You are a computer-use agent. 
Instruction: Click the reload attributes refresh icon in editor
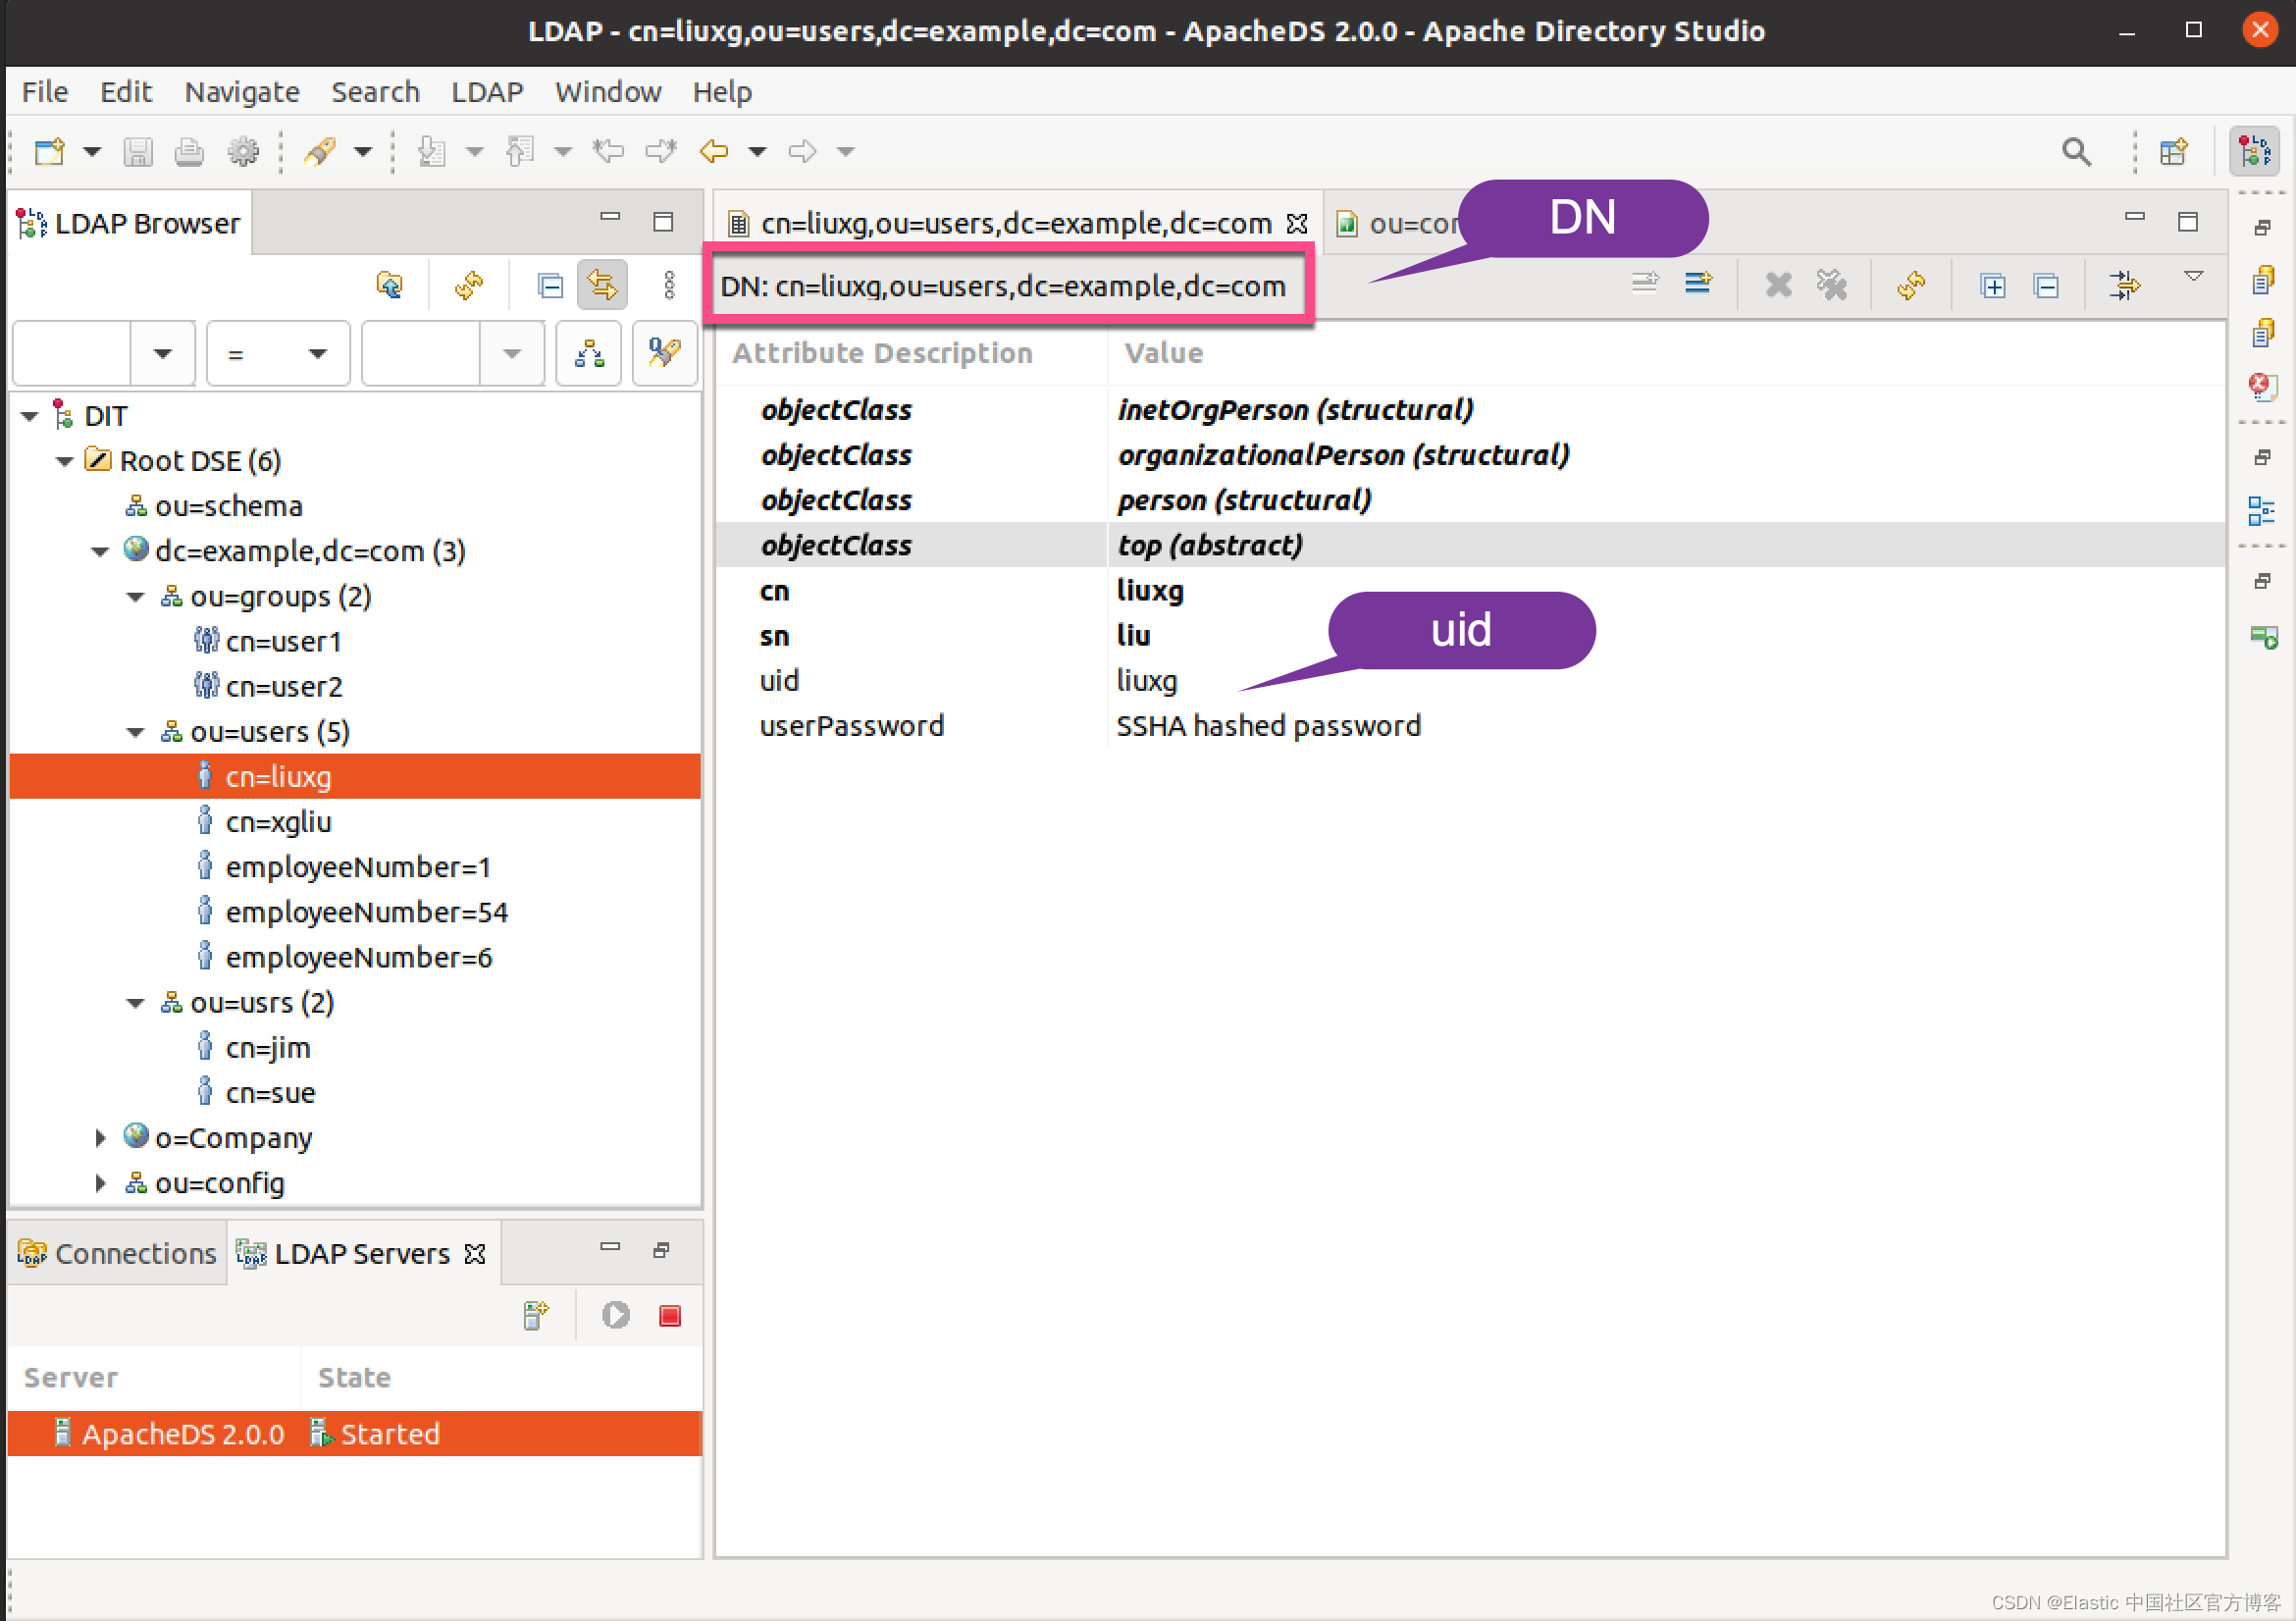(1911, 286)
